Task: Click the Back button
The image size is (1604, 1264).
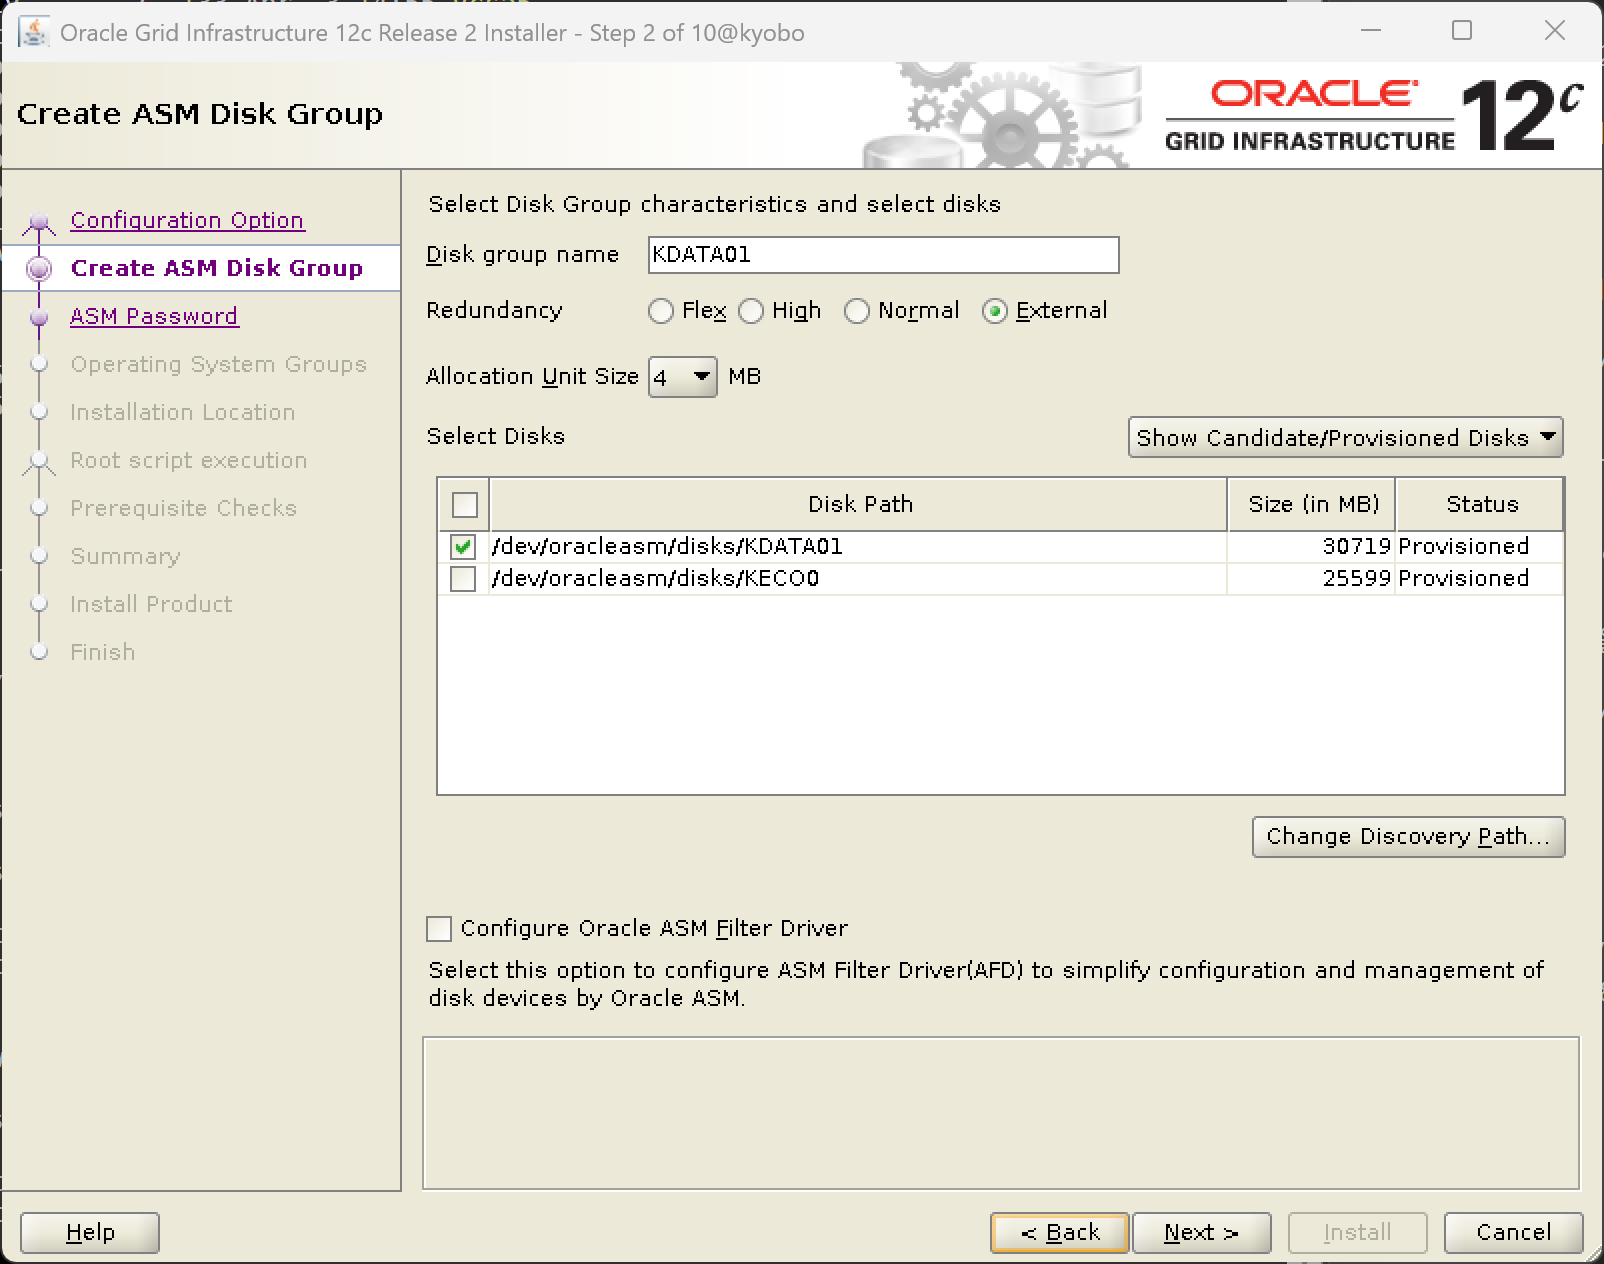Action: click(x=1060, y=1233)
